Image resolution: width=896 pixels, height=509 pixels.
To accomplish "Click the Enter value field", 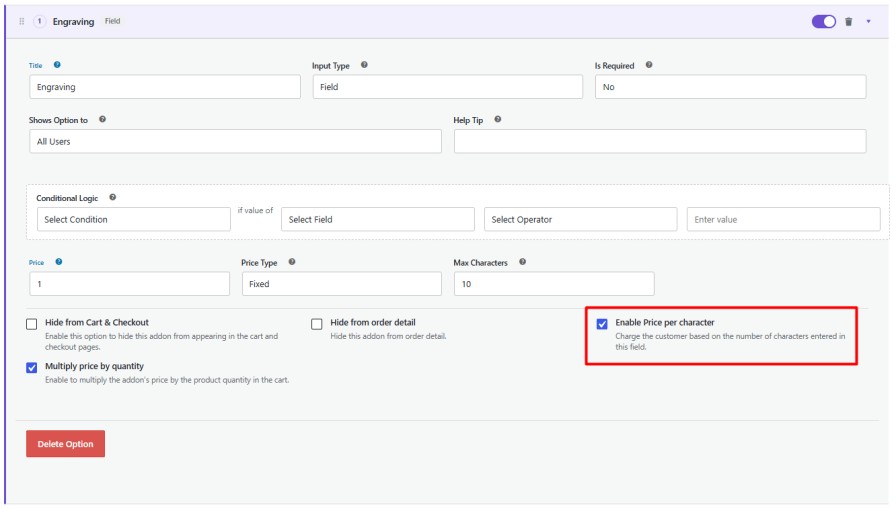I will [x=783, y=219].
